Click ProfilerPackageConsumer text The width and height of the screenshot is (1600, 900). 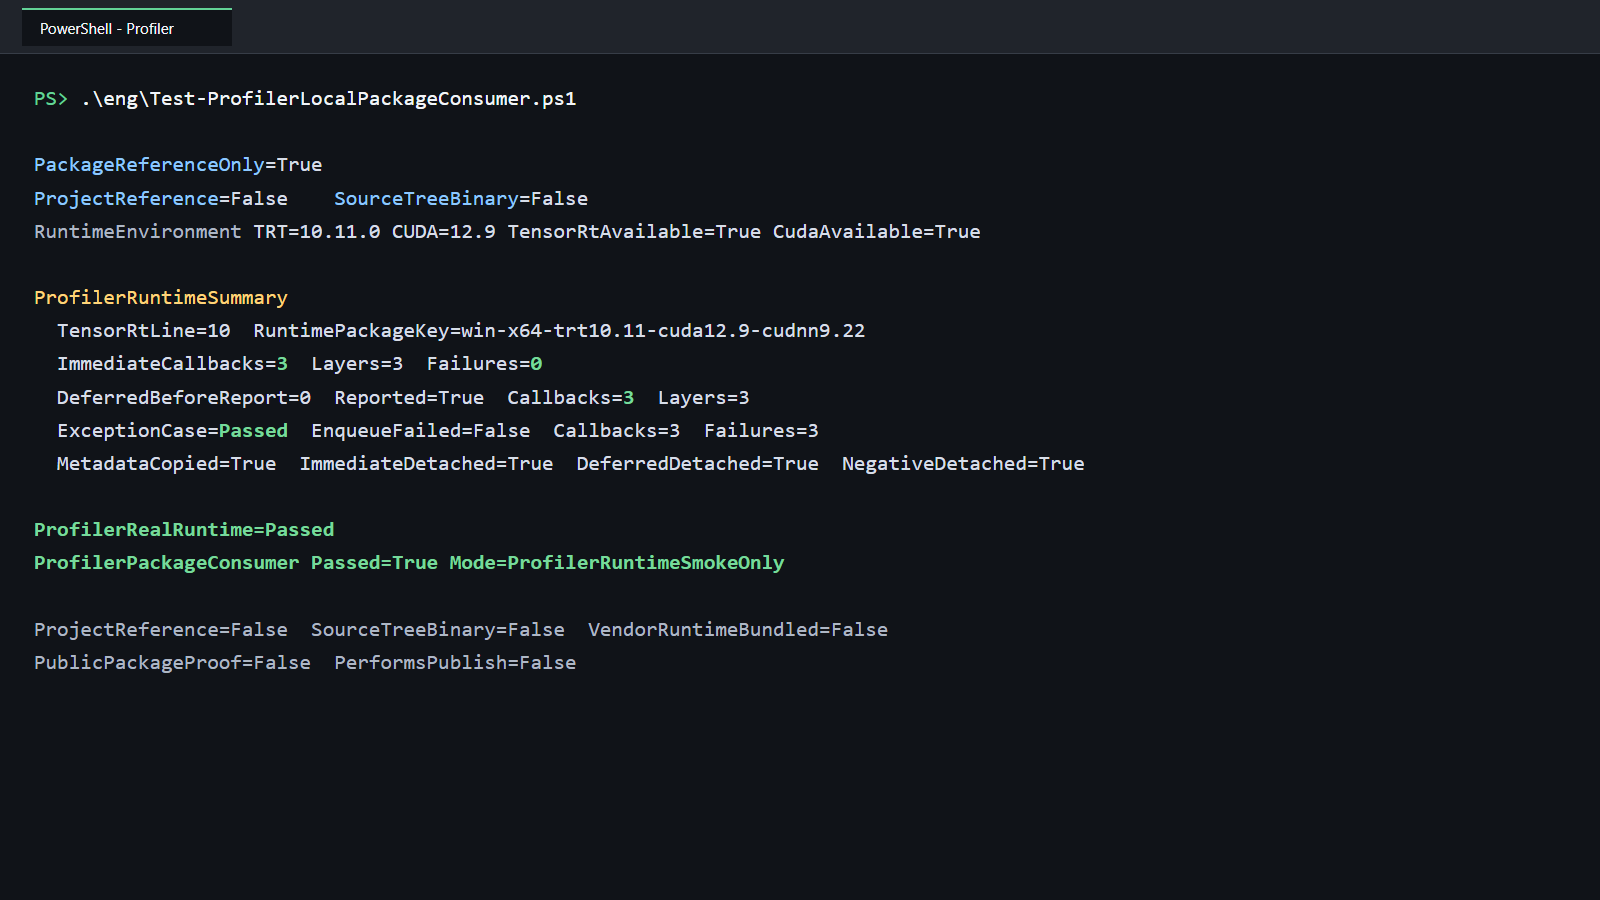tap(167, 563)
